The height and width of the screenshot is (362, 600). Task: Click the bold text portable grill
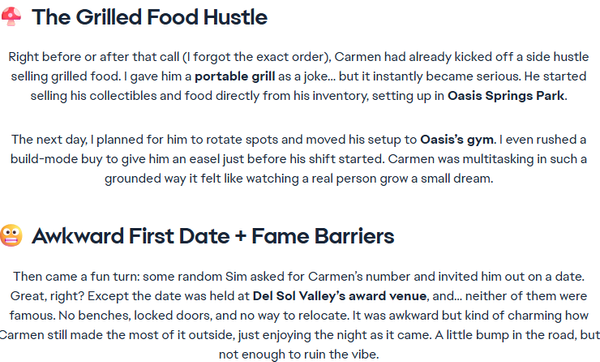[x=235, y=76]
